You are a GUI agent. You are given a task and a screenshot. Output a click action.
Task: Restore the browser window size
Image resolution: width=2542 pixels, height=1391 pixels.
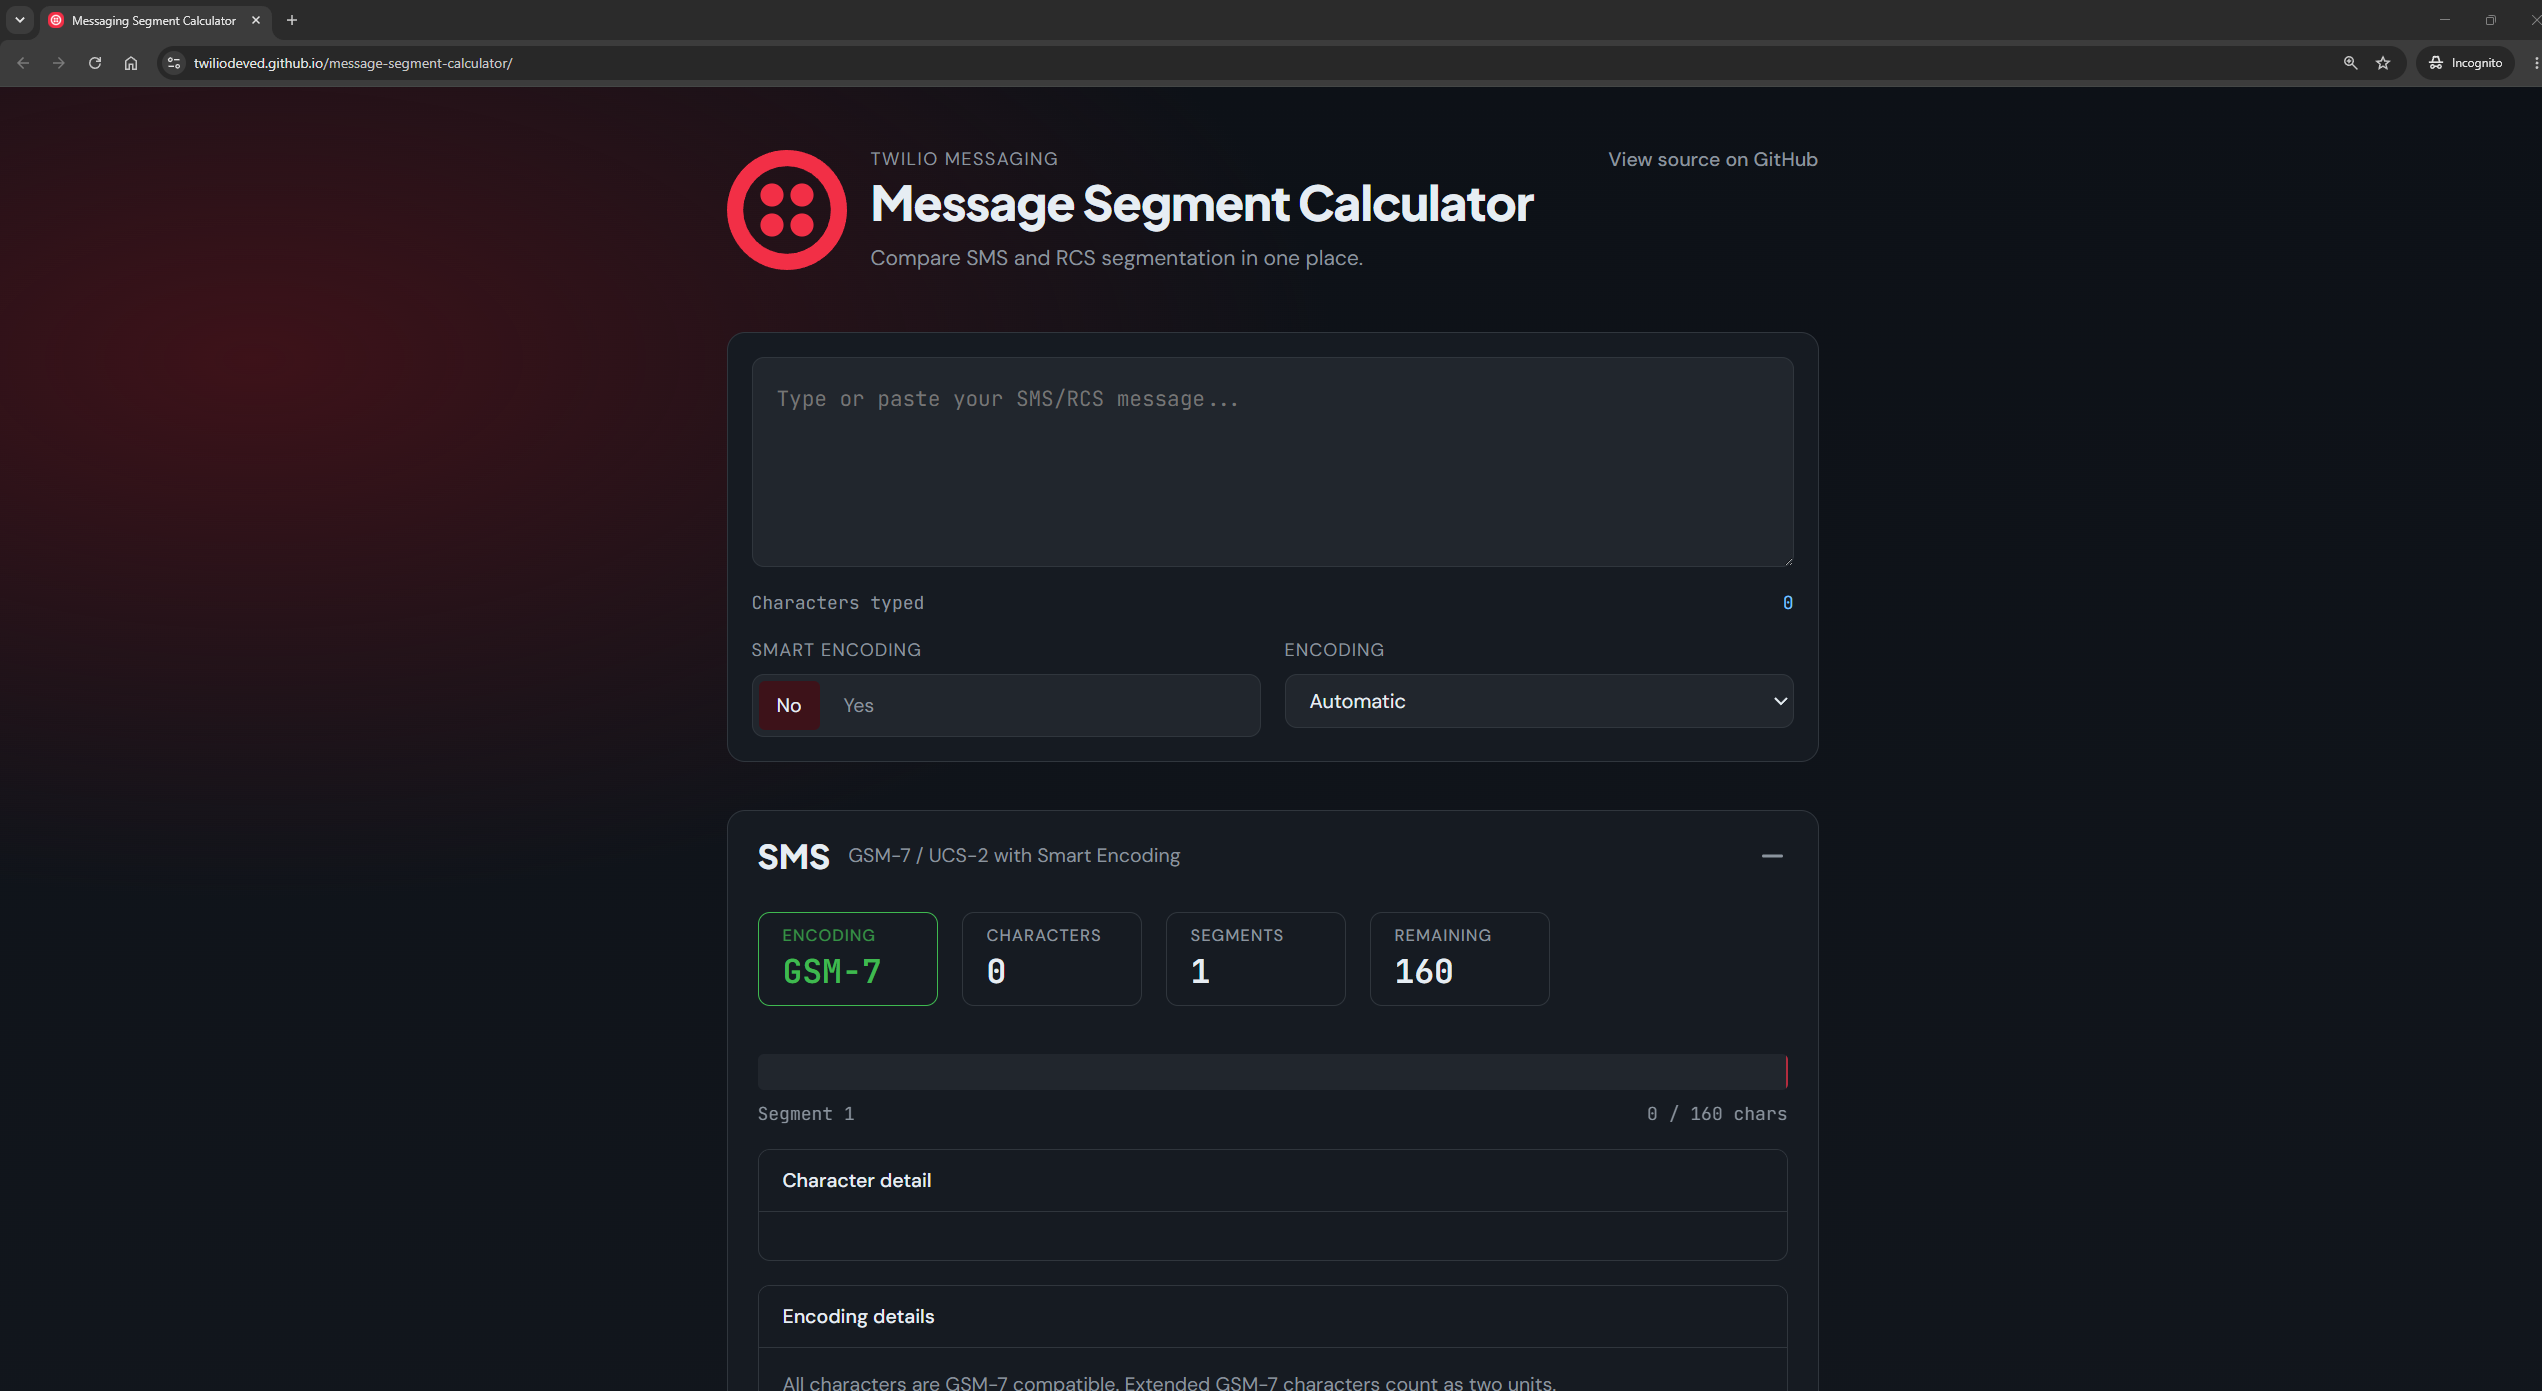pyautogui.click(x=2490, y=20)
